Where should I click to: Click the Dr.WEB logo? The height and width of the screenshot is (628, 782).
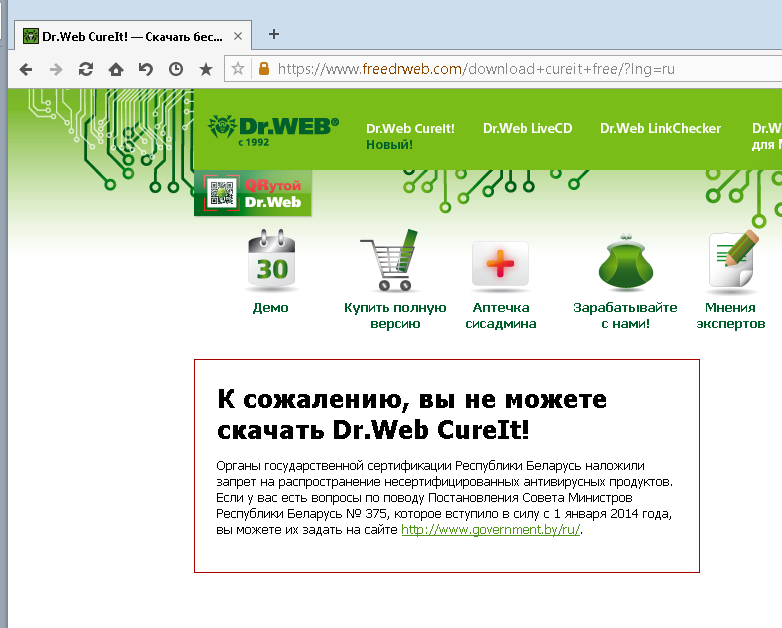[x=273, y=130]
